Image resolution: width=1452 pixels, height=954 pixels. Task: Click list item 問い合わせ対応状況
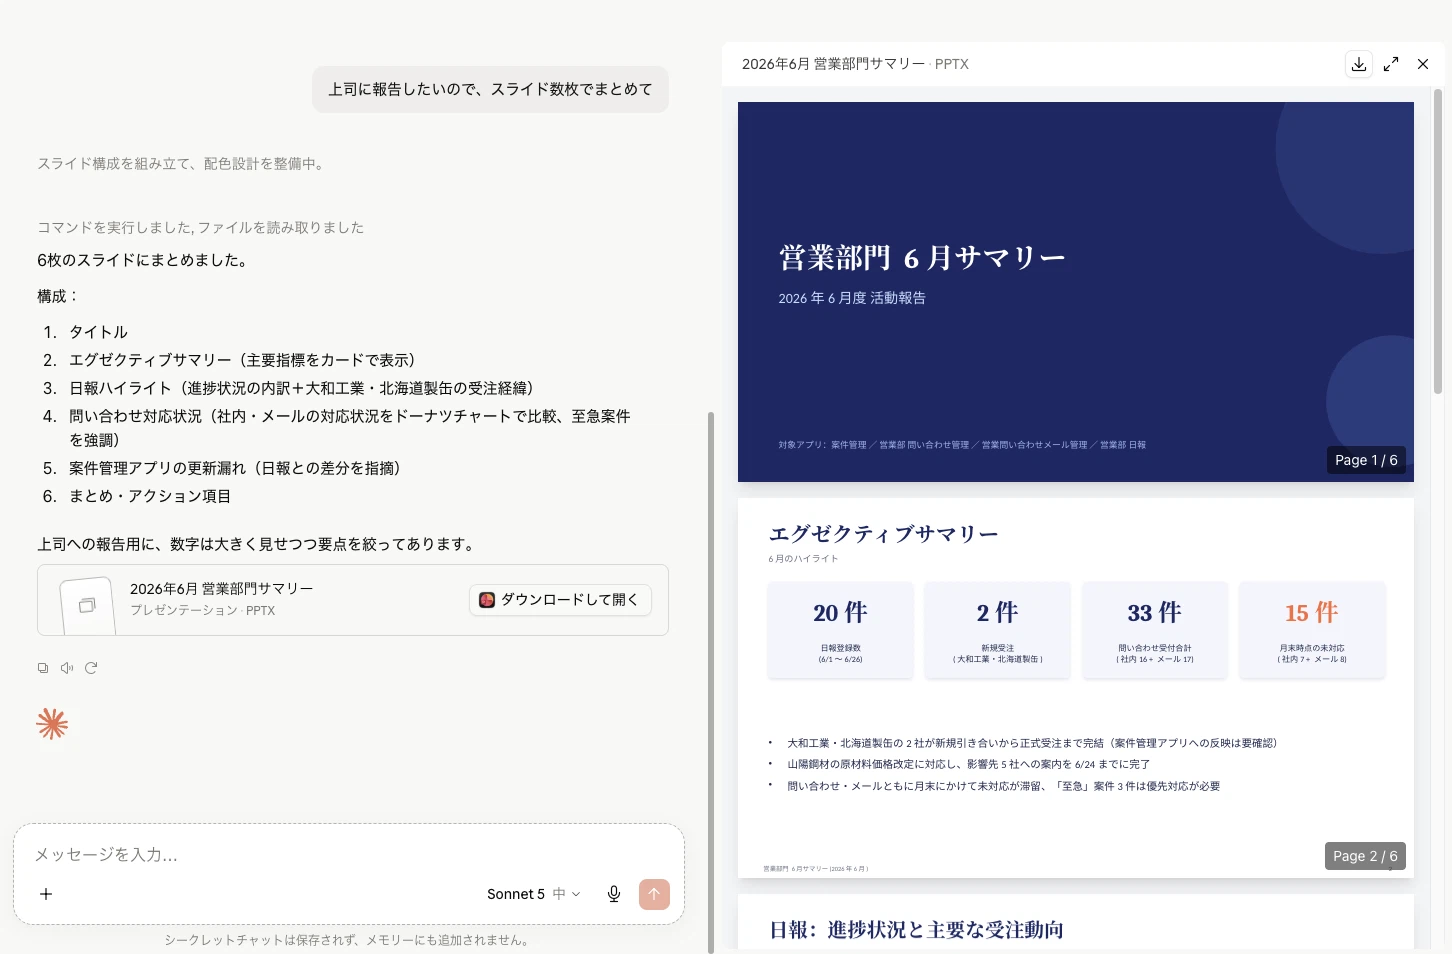pos(350,428)
